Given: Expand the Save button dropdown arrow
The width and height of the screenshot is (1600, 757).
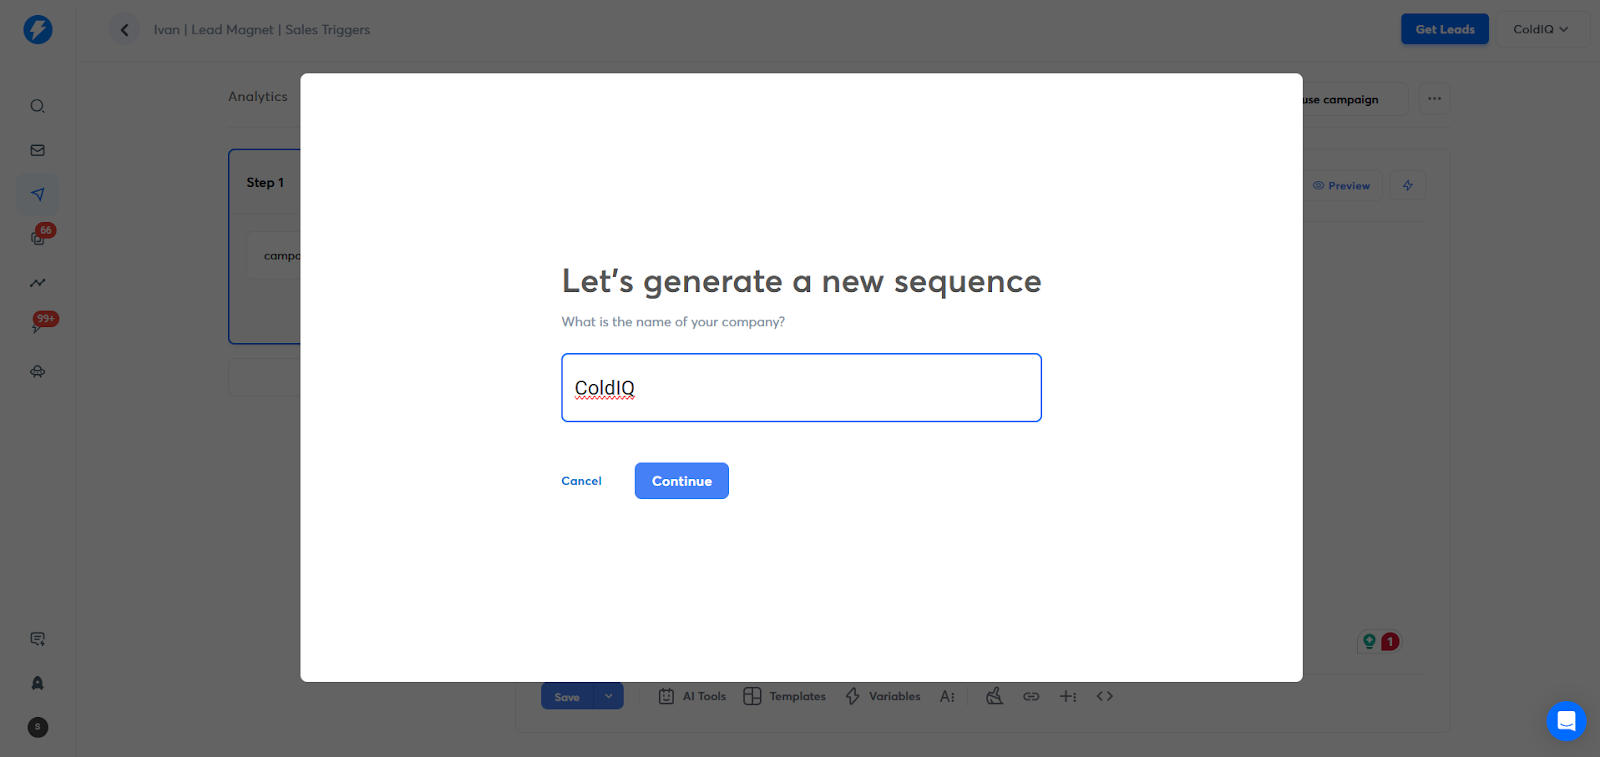Looking at the screenshot, I should [x=609, y=696].
